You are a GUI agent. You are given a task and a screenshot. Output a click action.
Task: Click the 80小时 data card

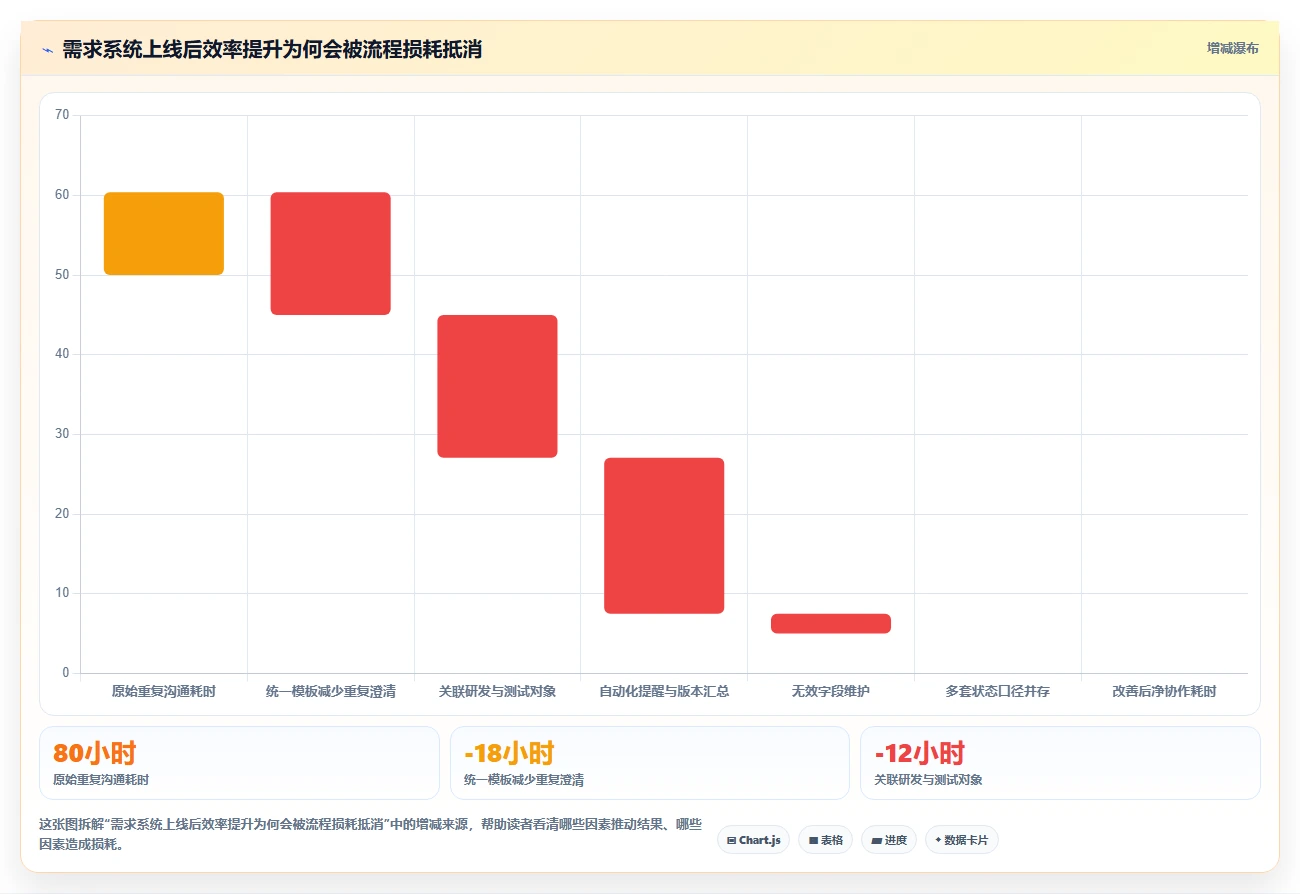[239, 763]
